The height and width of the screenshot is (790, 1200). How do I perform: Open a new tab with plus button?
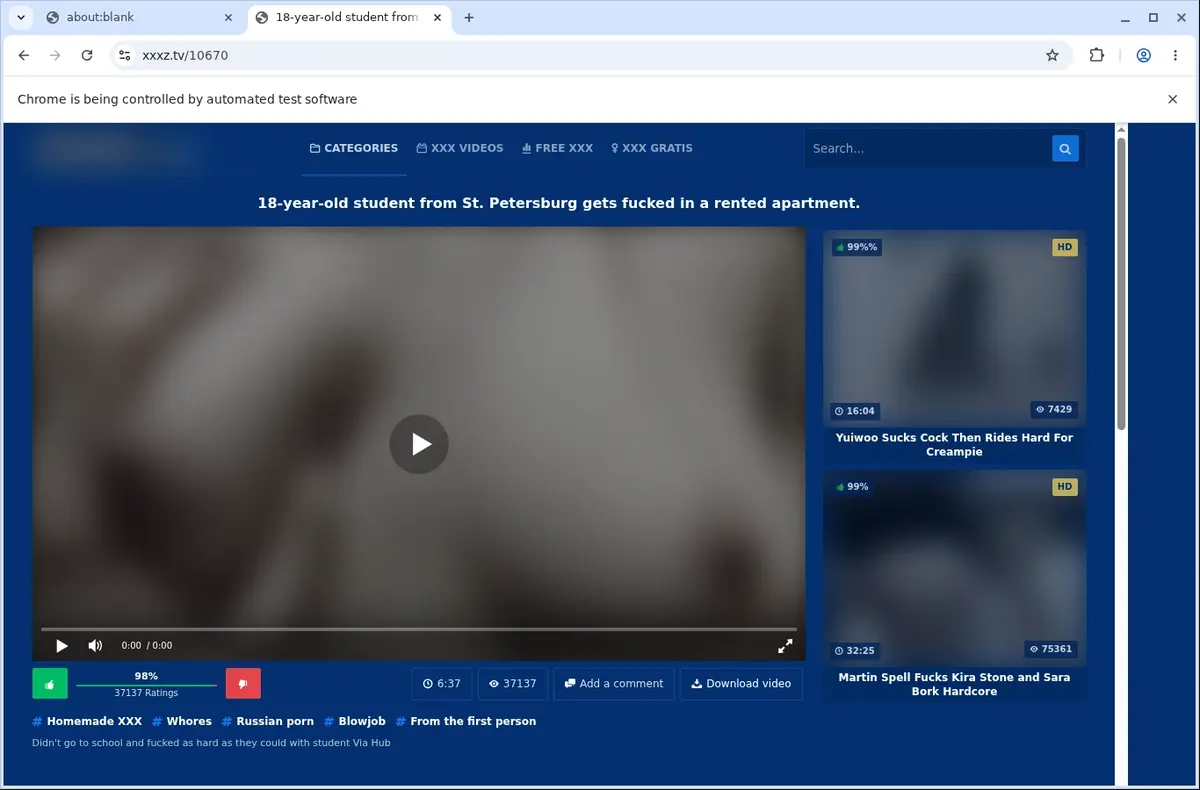pyautogui.click(x=469, y=17)
